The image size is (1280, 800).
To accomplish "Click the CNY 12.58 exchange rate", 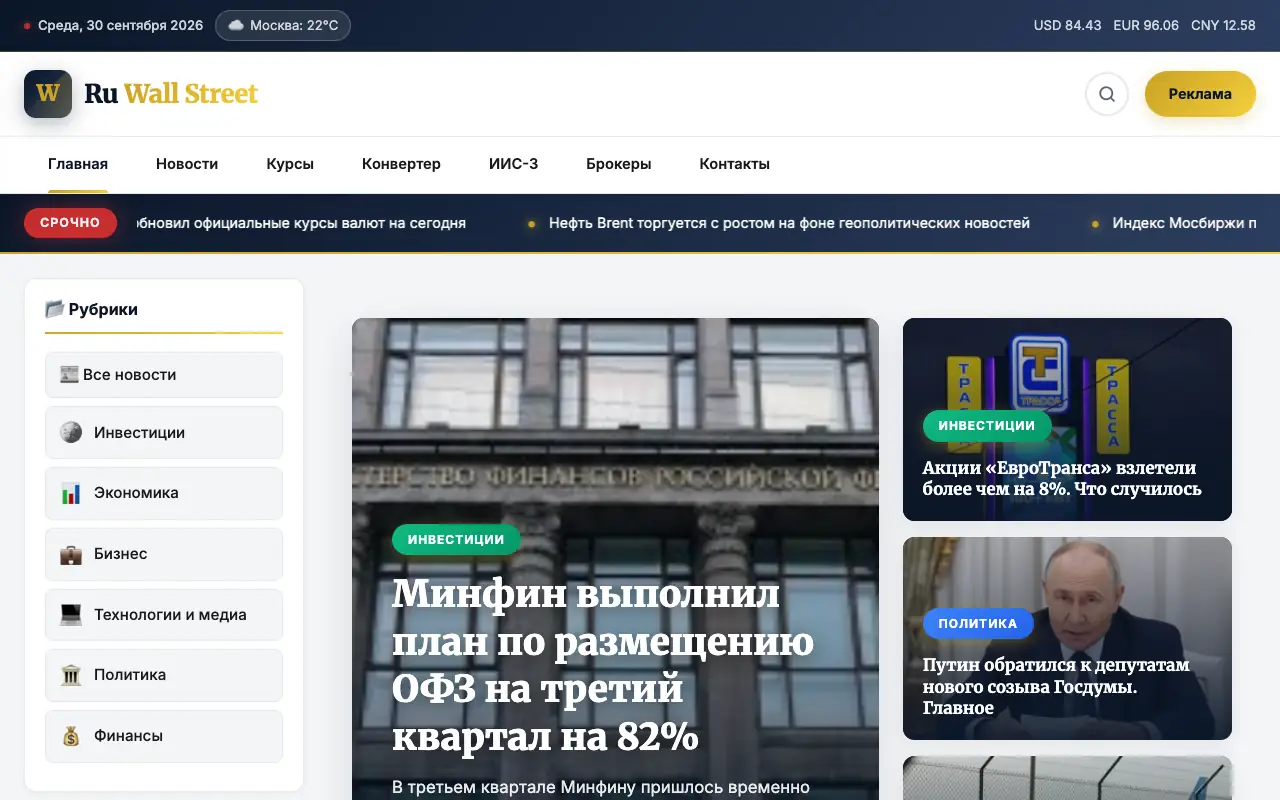I will [x=1223, y=25].
